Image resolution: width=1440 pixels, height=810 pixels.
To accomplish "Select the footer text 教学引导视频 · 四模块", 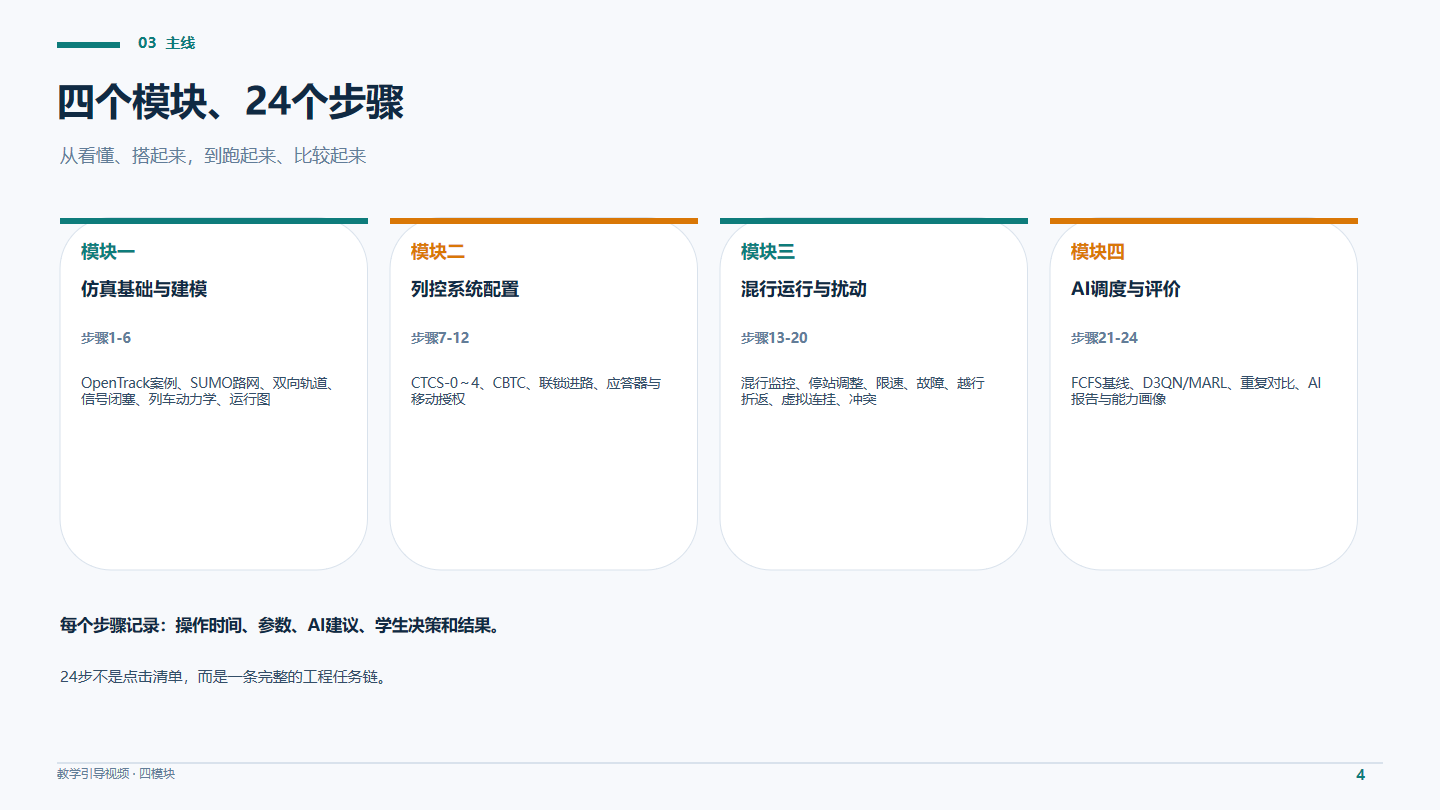I will [116, 774].
